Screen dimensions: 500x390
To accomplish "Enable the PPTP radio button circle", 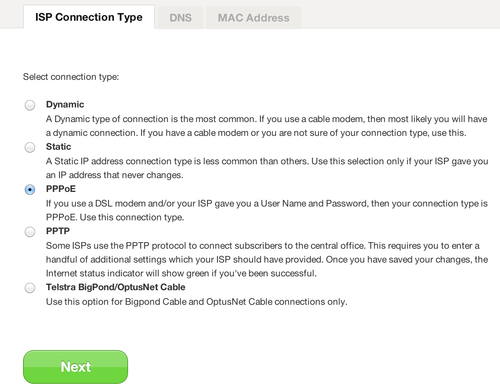I will coord(30,232).
